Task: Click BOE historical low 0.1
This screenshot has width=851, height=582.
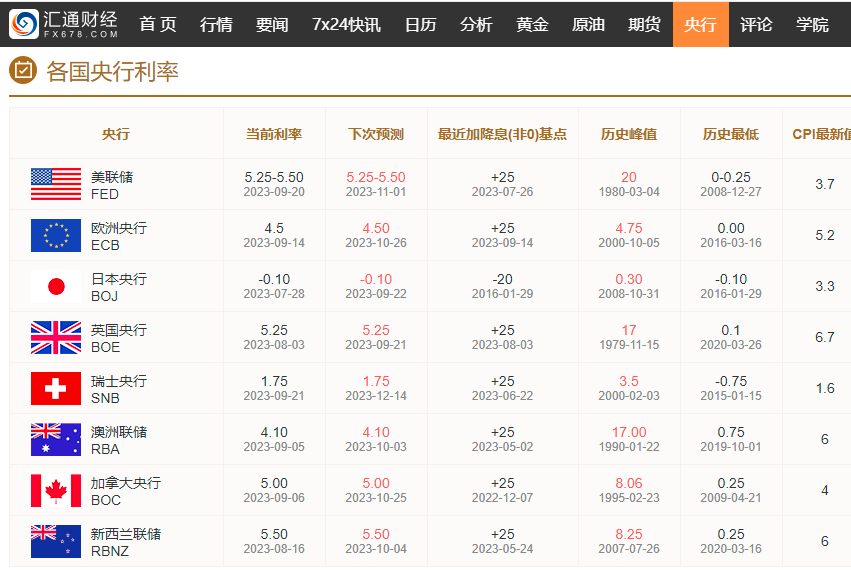Action: coord(731,330)
